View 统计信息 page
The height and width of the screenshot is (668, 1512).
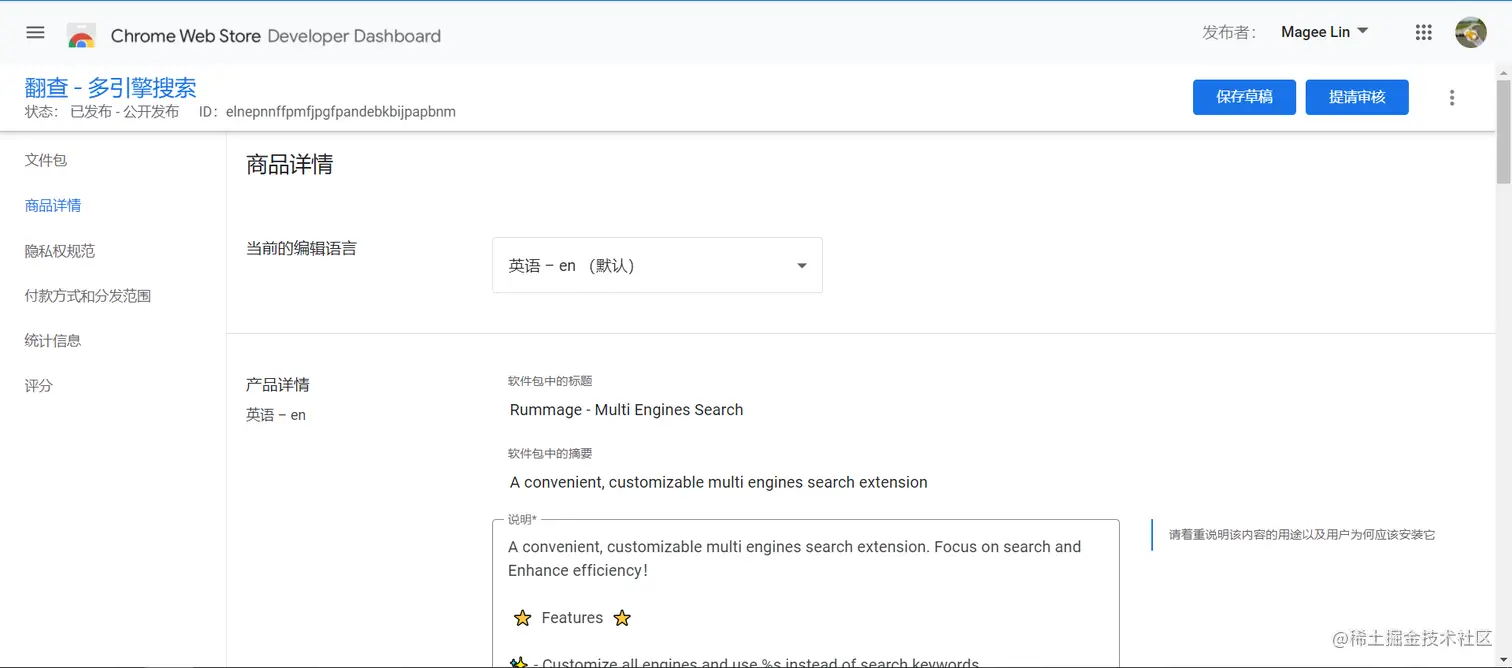[x=53, y=340]
